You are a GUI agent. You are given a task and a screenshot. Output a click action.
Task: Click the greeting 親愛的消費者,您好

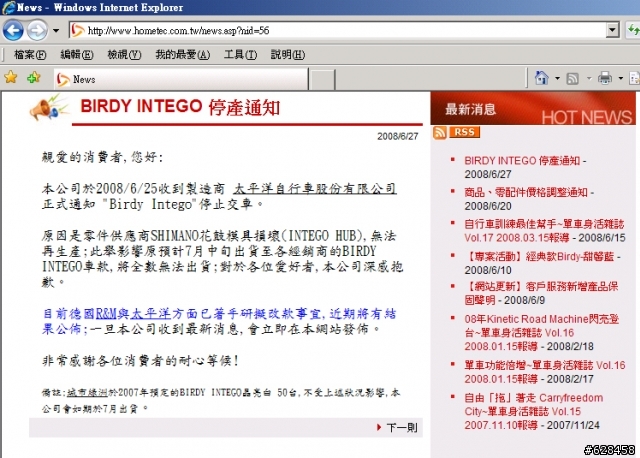pos(102,157)
